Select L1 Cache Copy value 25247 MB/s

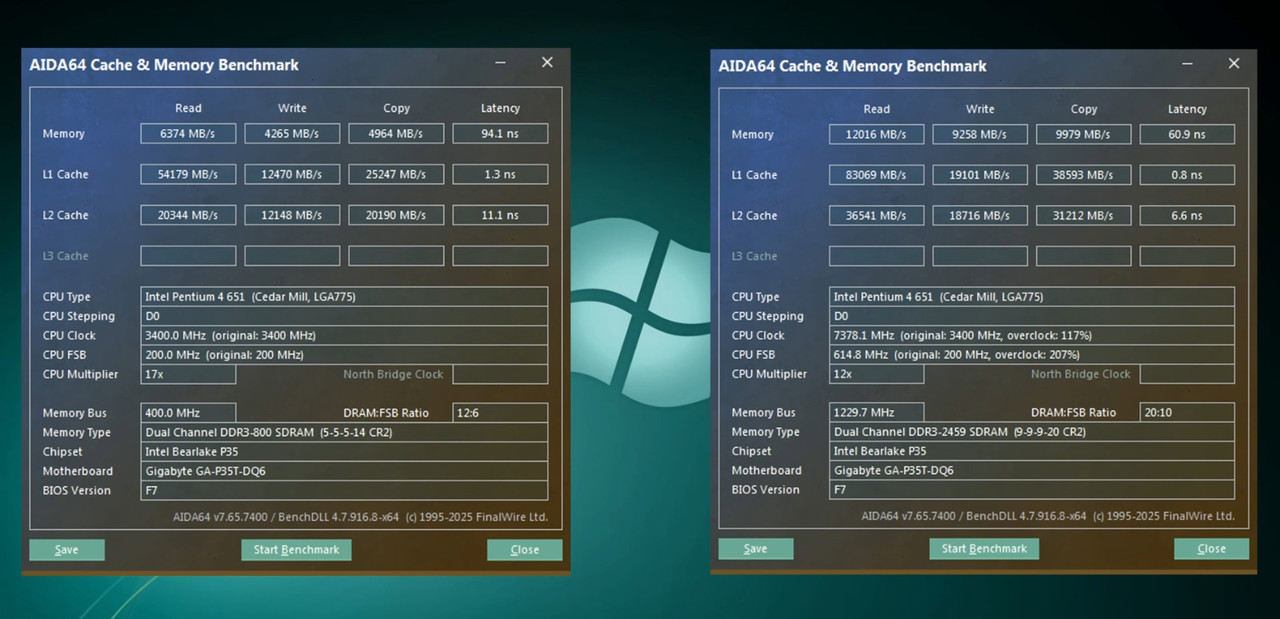[x=396, y=174]
